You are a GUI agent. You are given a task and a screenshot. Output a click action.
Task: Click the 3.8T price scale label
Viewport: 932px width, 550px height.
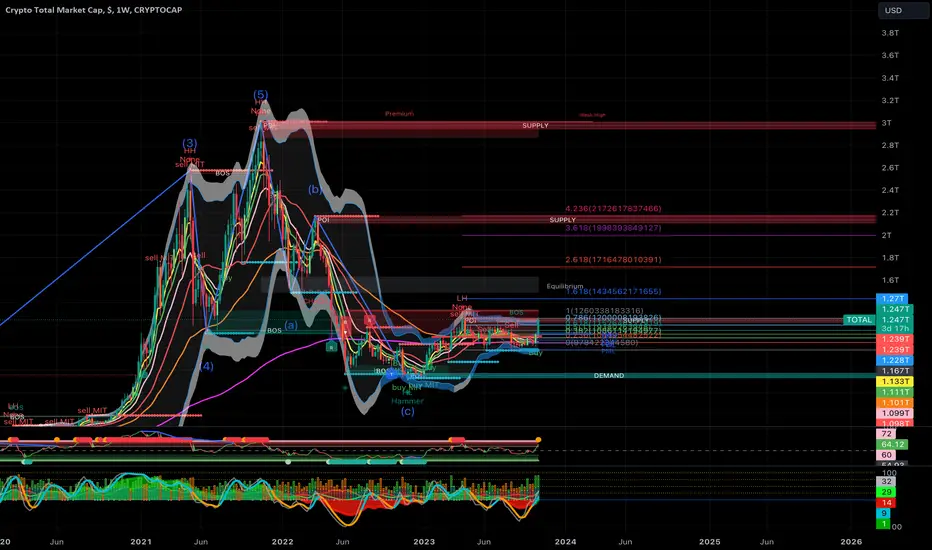coord(890,33)
